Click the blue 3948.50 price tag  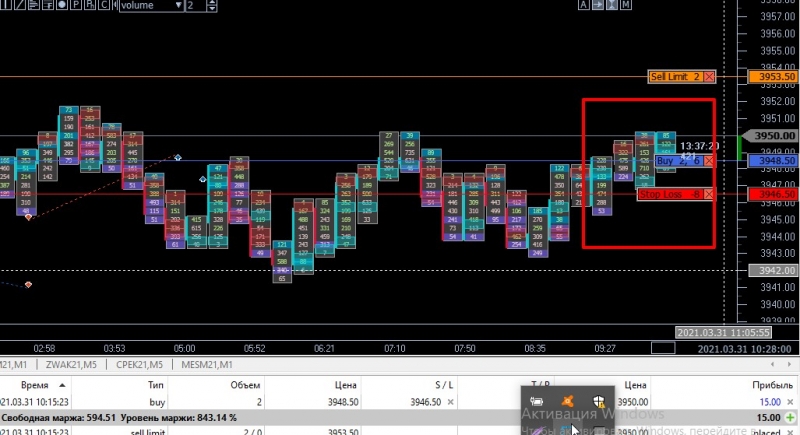[x=773, y=161]
